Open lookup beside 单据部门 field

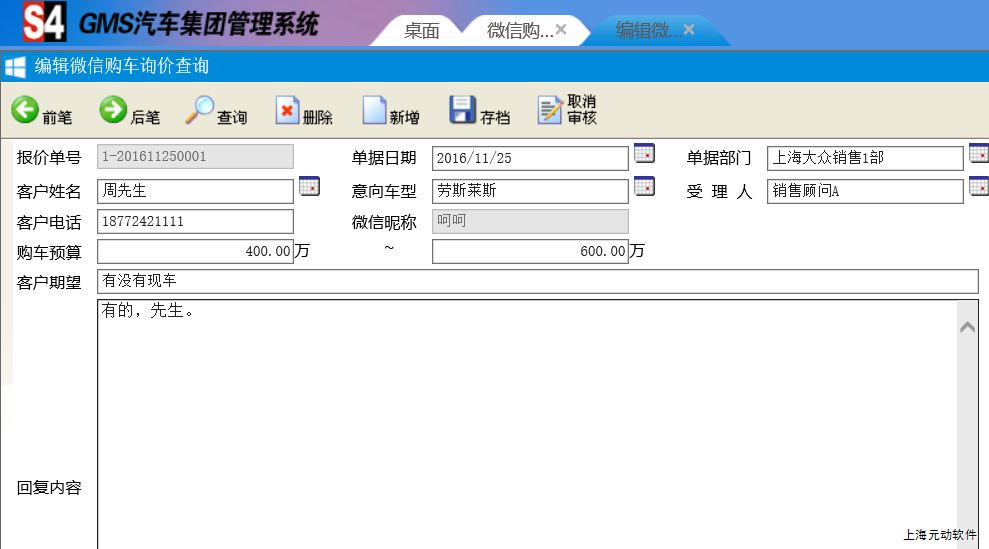[978, 154]
